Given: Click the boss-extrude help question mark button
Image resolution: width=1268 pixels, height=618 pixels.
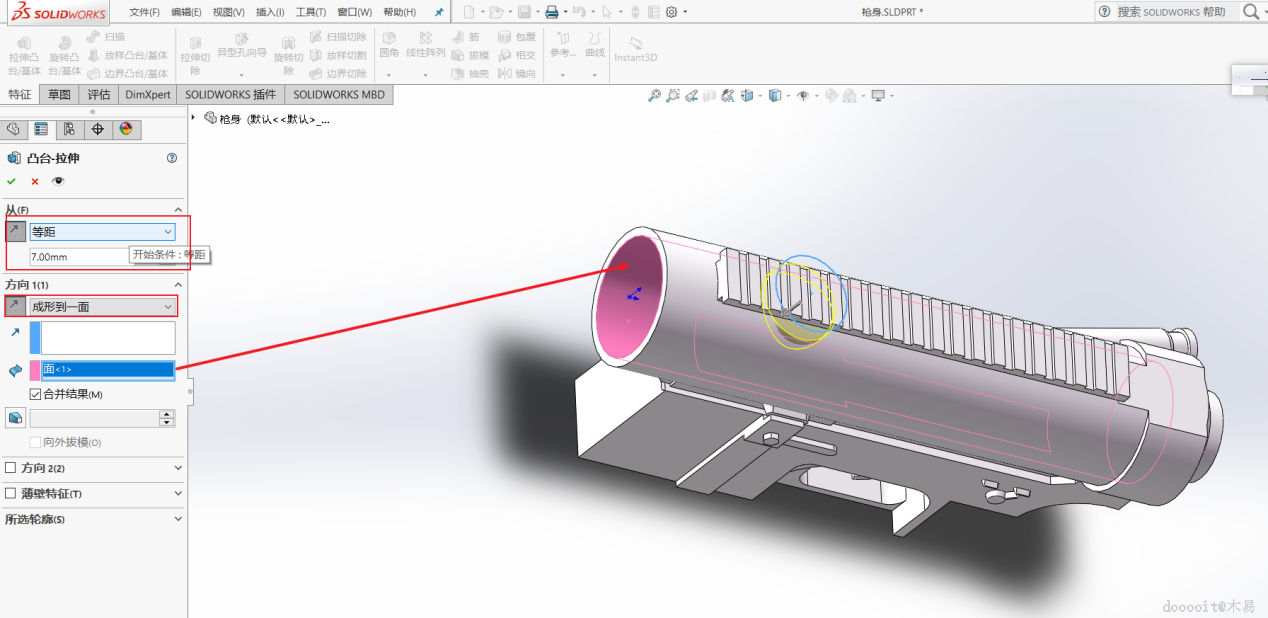Looking at the screenshot, I should pyautogui.click(x=172, y=158).
